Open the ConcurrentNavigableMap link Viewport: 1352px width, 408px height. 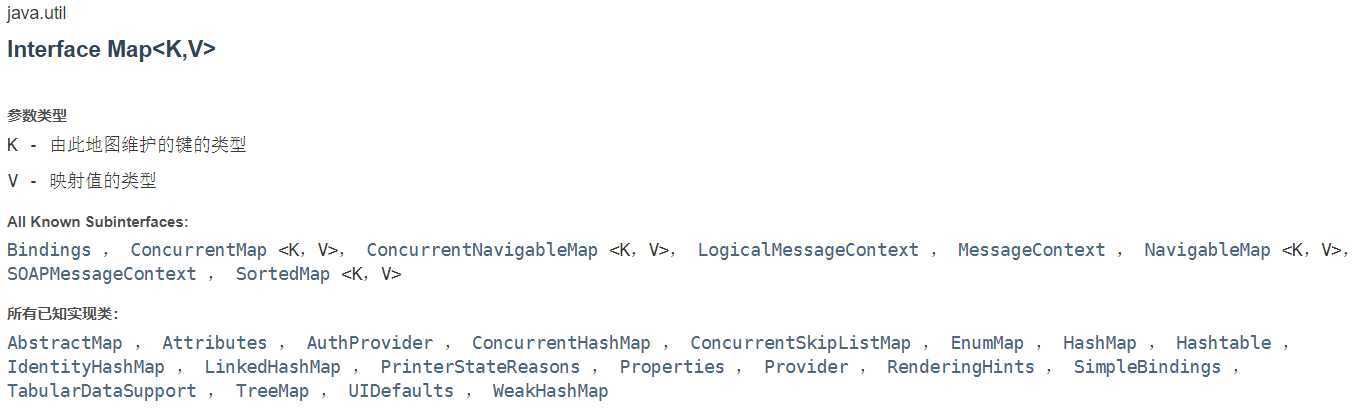482,250
